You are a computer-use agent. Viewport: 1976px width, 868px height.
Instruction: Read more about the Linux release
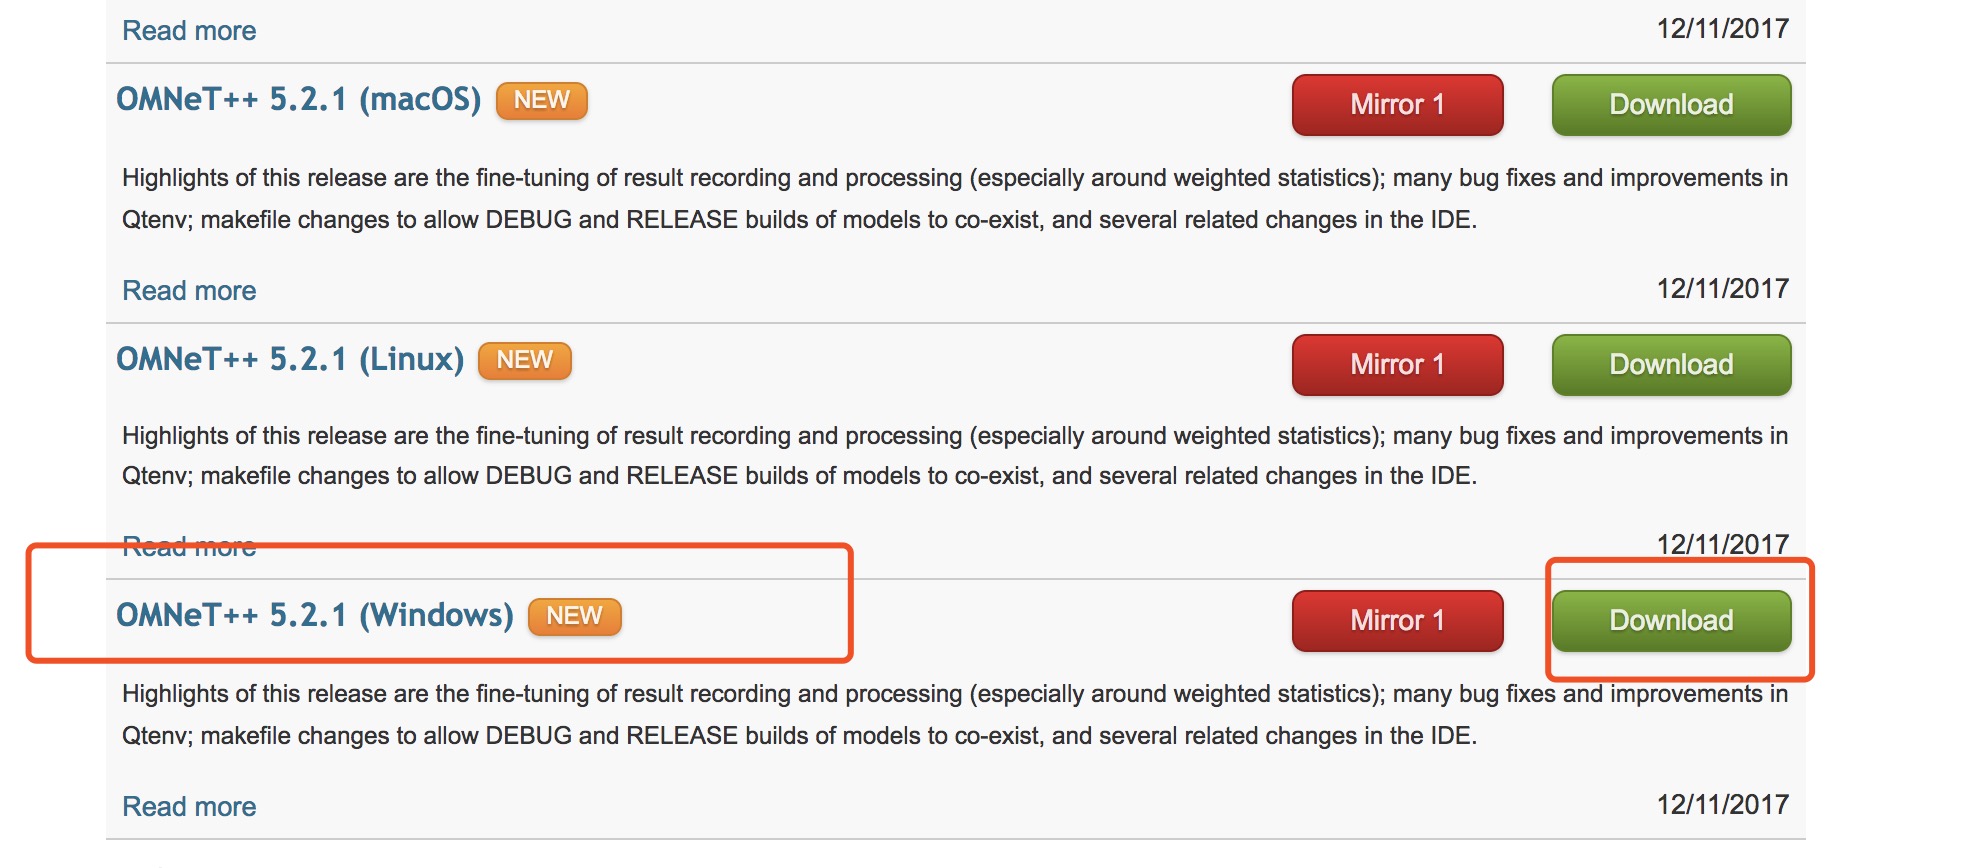[x=189, y=546]
